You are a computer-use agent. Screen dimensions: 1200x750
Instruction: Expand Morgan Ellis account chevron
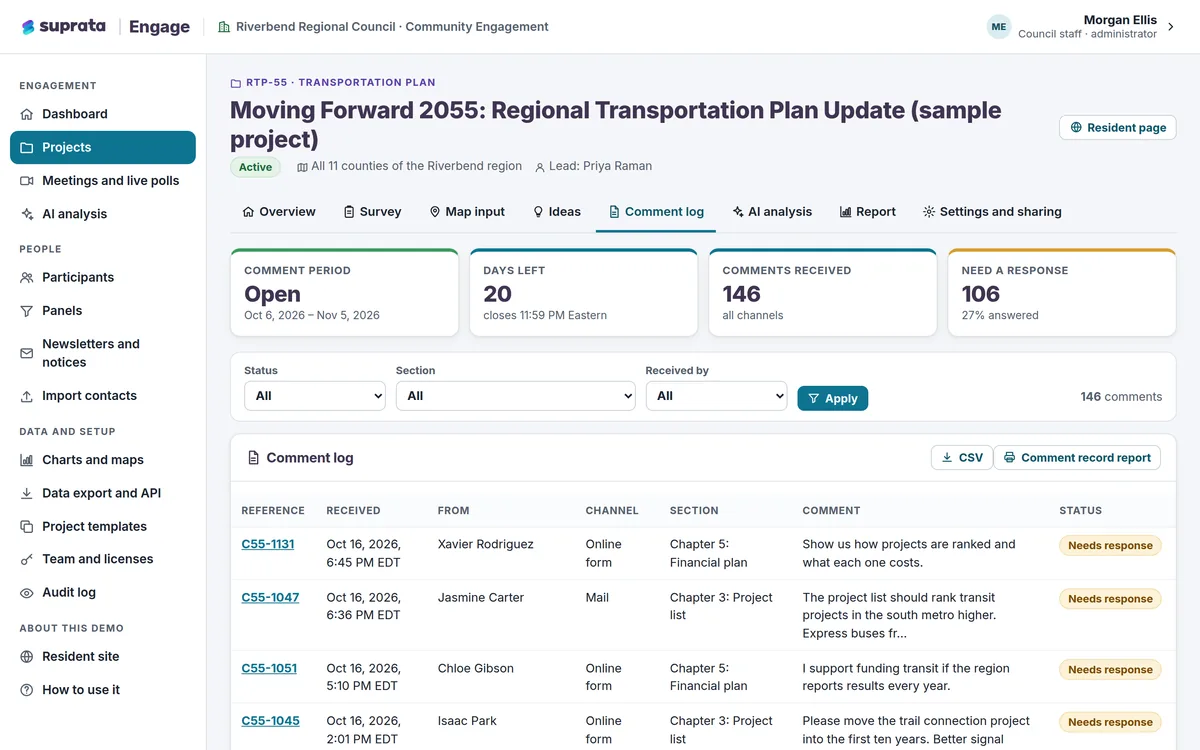point(1171,27)
